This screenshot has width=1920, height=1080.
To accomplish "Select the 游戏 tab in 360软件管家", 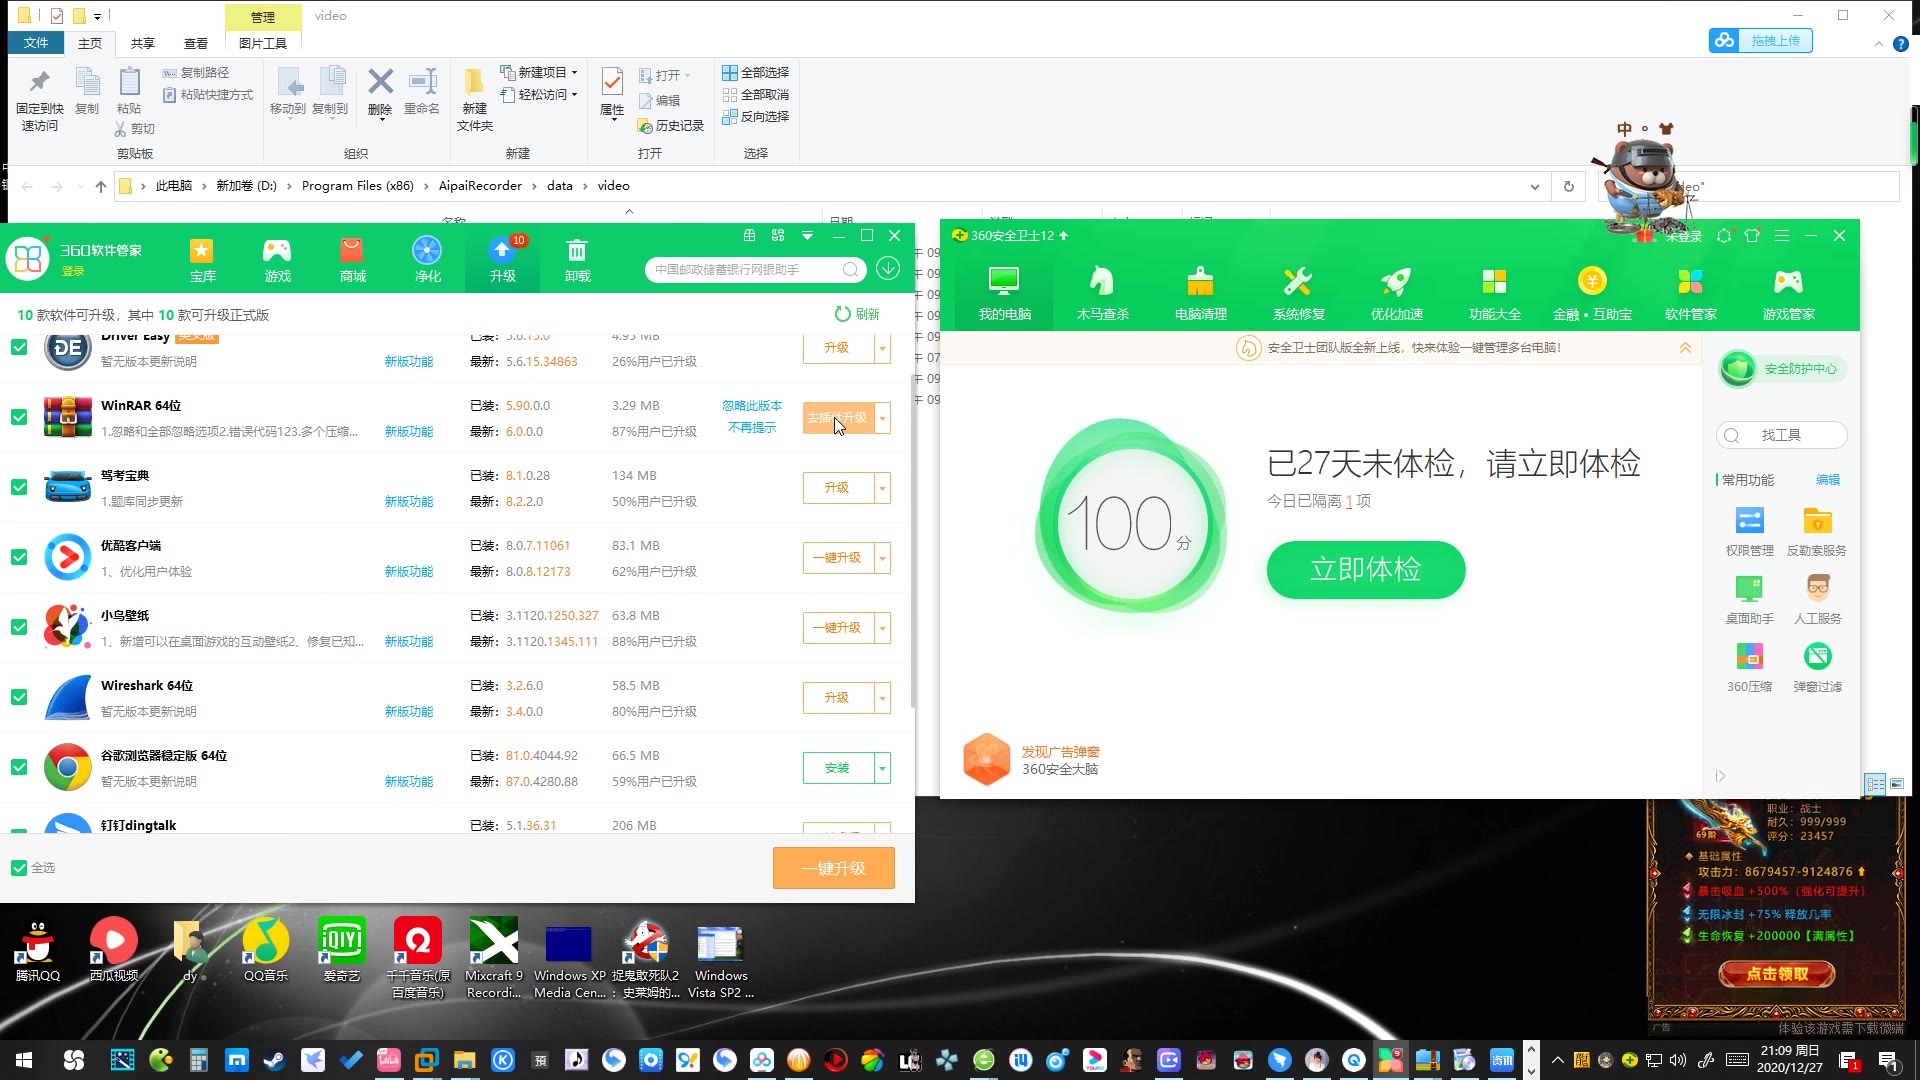I will tap(276, 260).
